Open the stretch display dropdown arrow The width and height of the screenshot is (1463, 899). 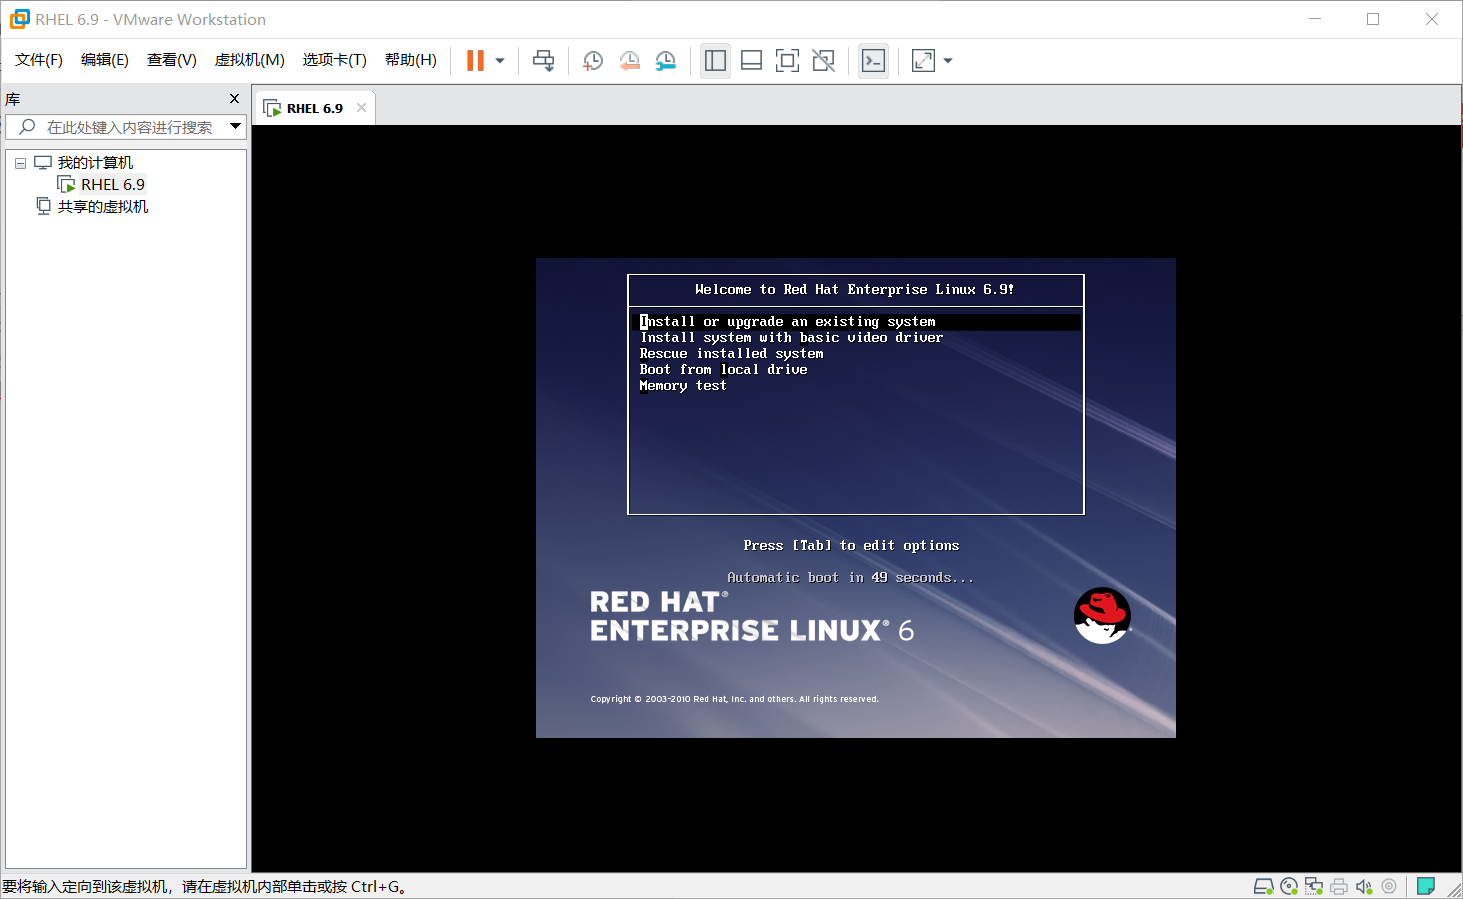click(x=948, y=61)
